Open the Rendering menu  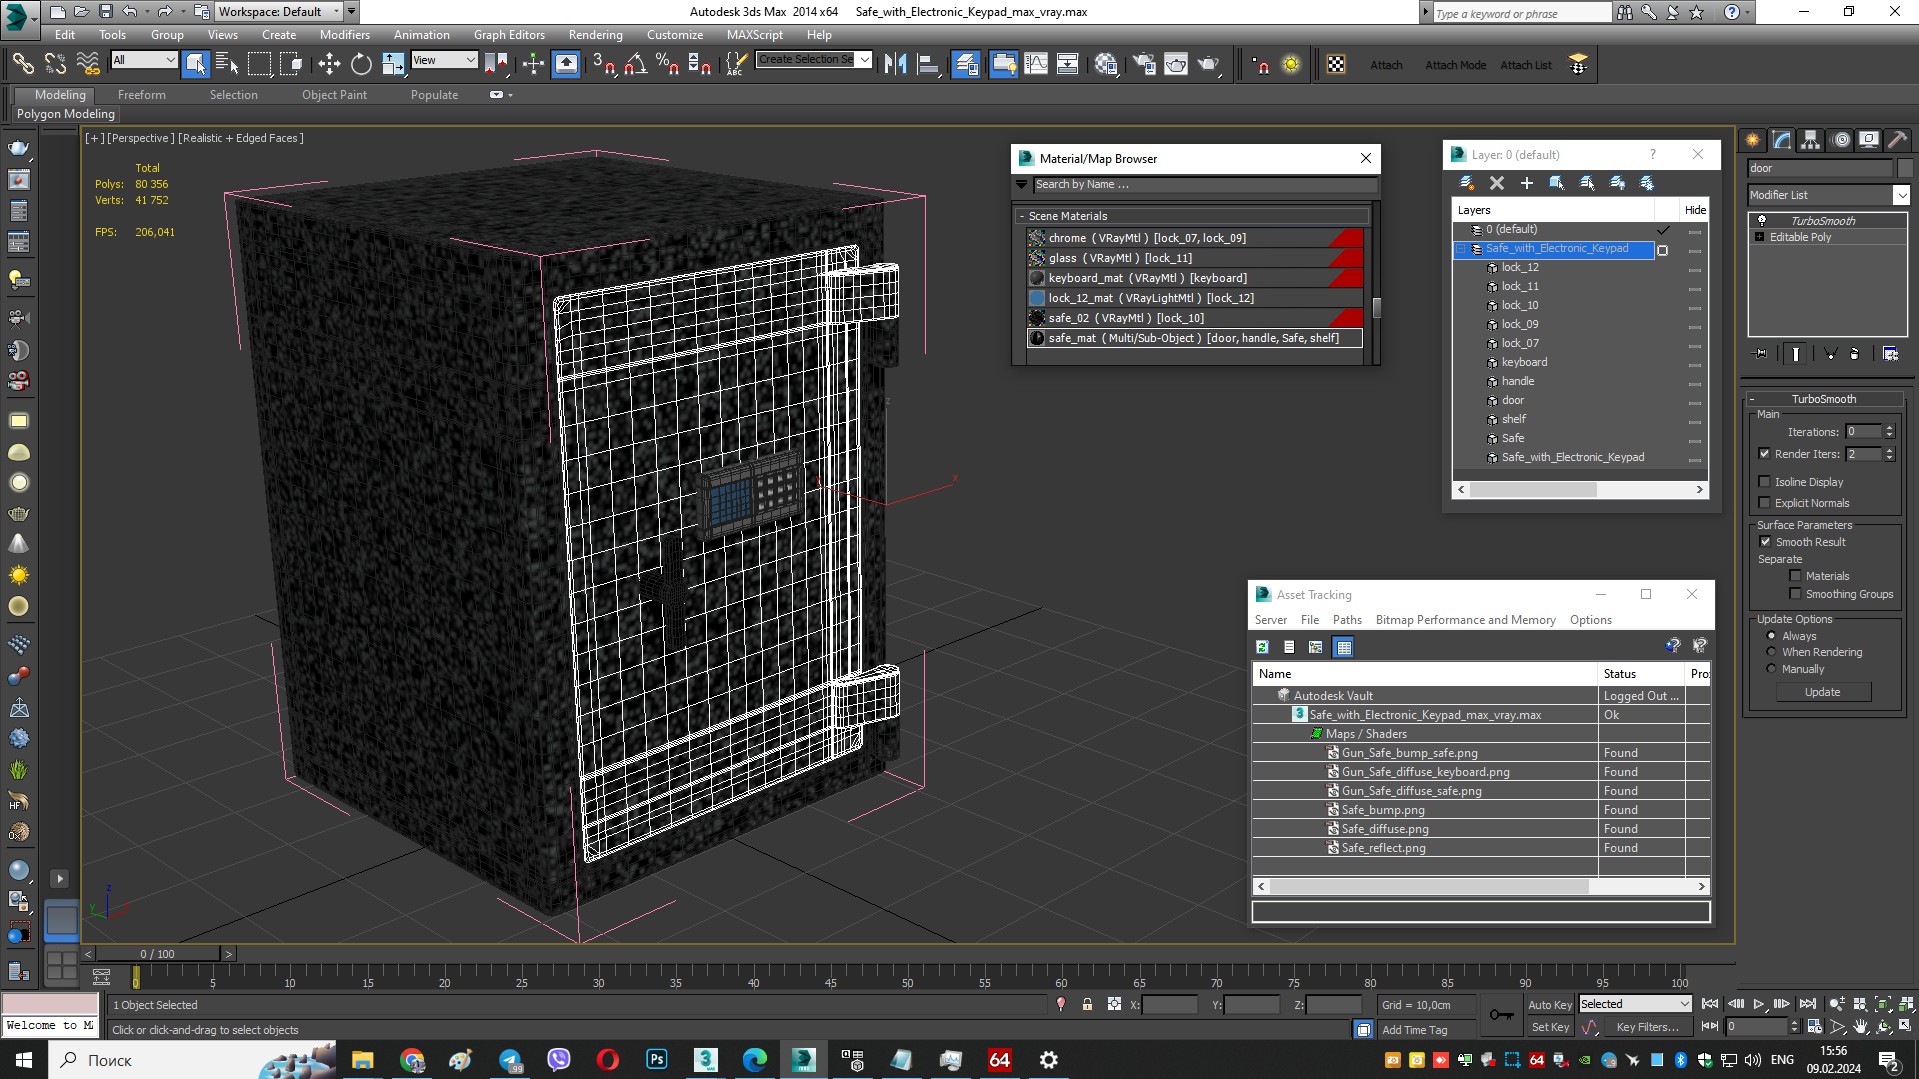pyautogui.click(x=595, y=34)
